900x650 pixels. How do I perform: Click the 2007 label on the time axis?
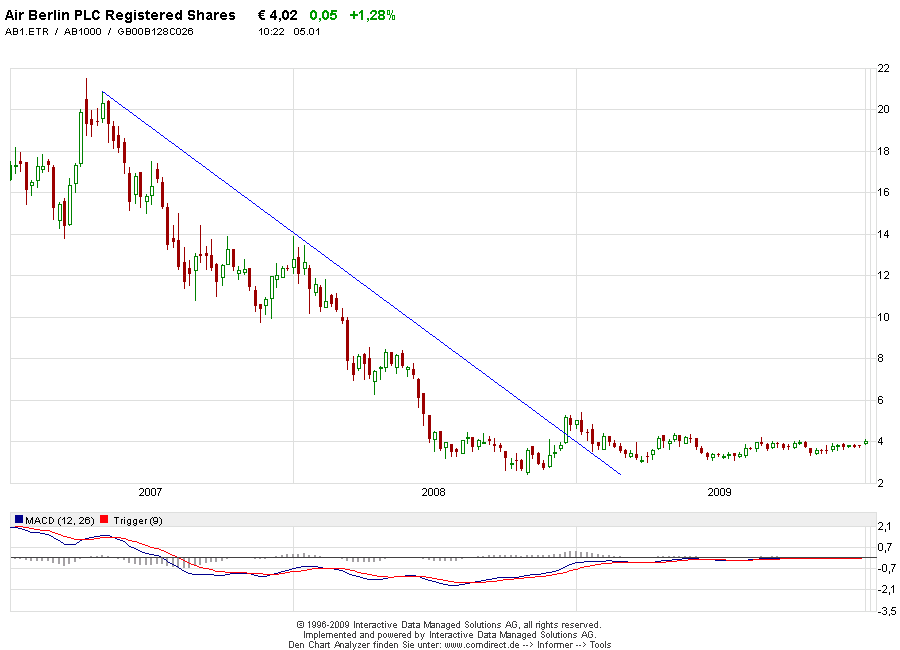150,492
